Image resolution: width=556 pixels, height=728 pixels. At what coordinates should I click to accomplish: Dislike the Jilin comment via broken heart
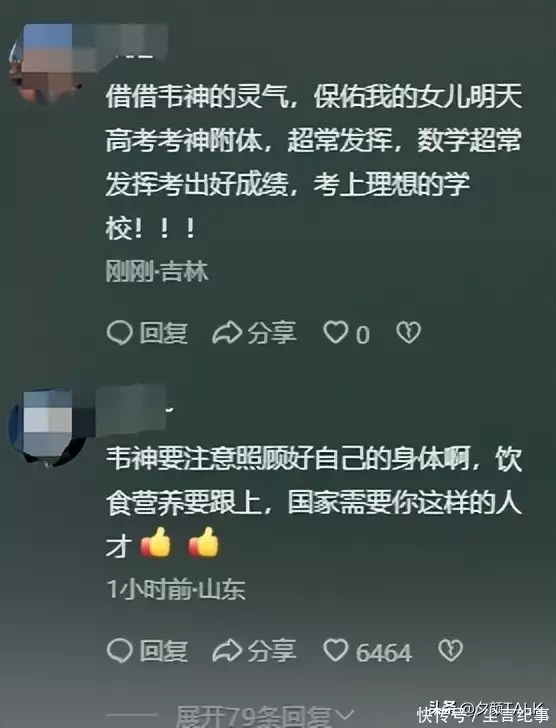click(x=408, y=332)
